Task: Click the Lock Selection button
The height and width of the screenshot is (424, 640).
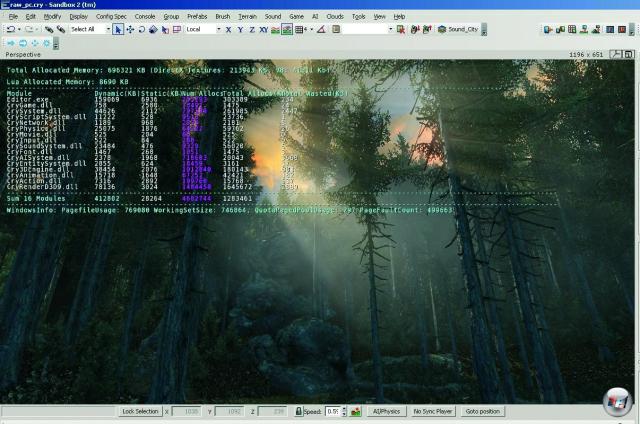Action: 140,411
